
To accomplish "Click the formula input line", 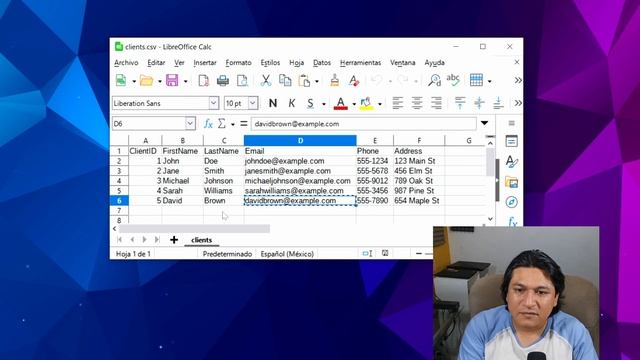I will click(363, 124).
